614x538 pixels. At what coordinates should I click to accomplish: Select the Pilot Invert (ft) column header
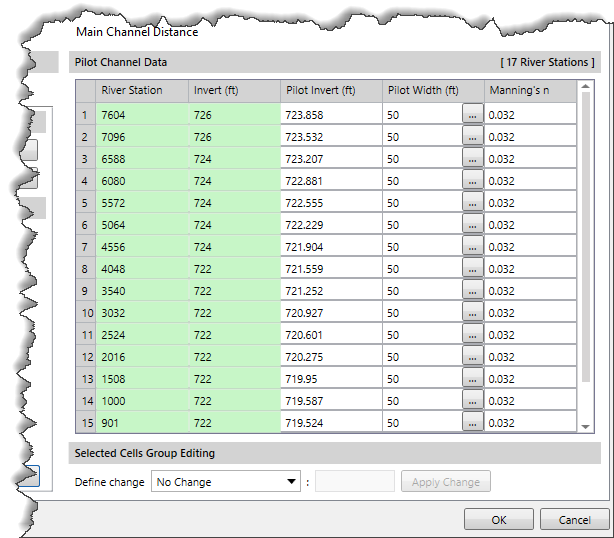tap(331, 90)
